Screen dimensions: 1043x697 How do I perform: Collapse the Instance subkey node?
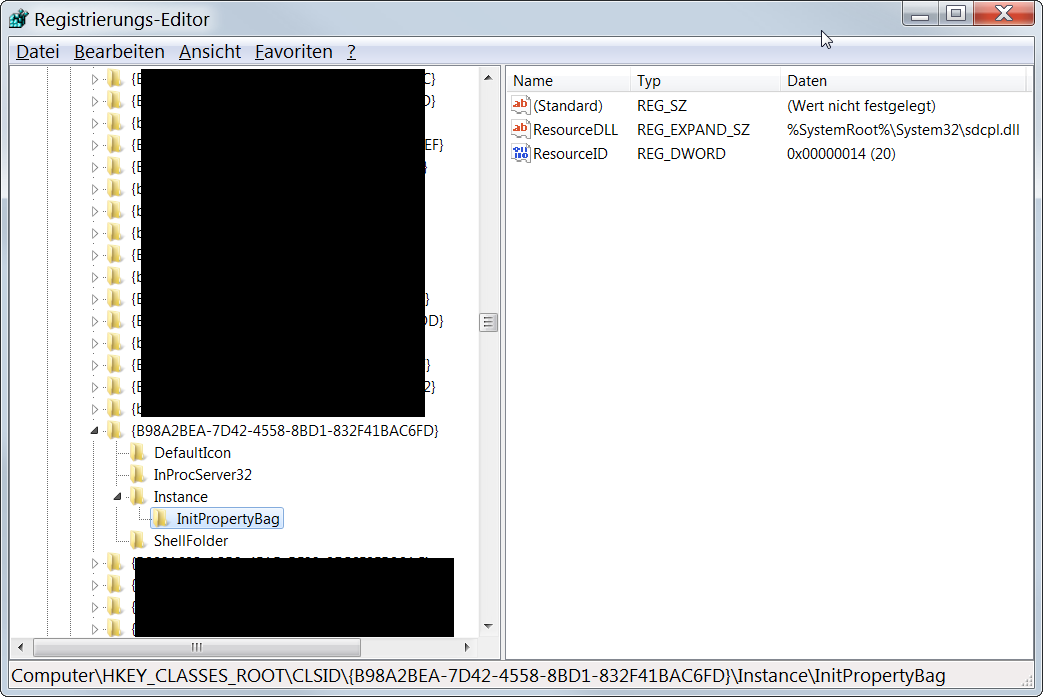117,497
